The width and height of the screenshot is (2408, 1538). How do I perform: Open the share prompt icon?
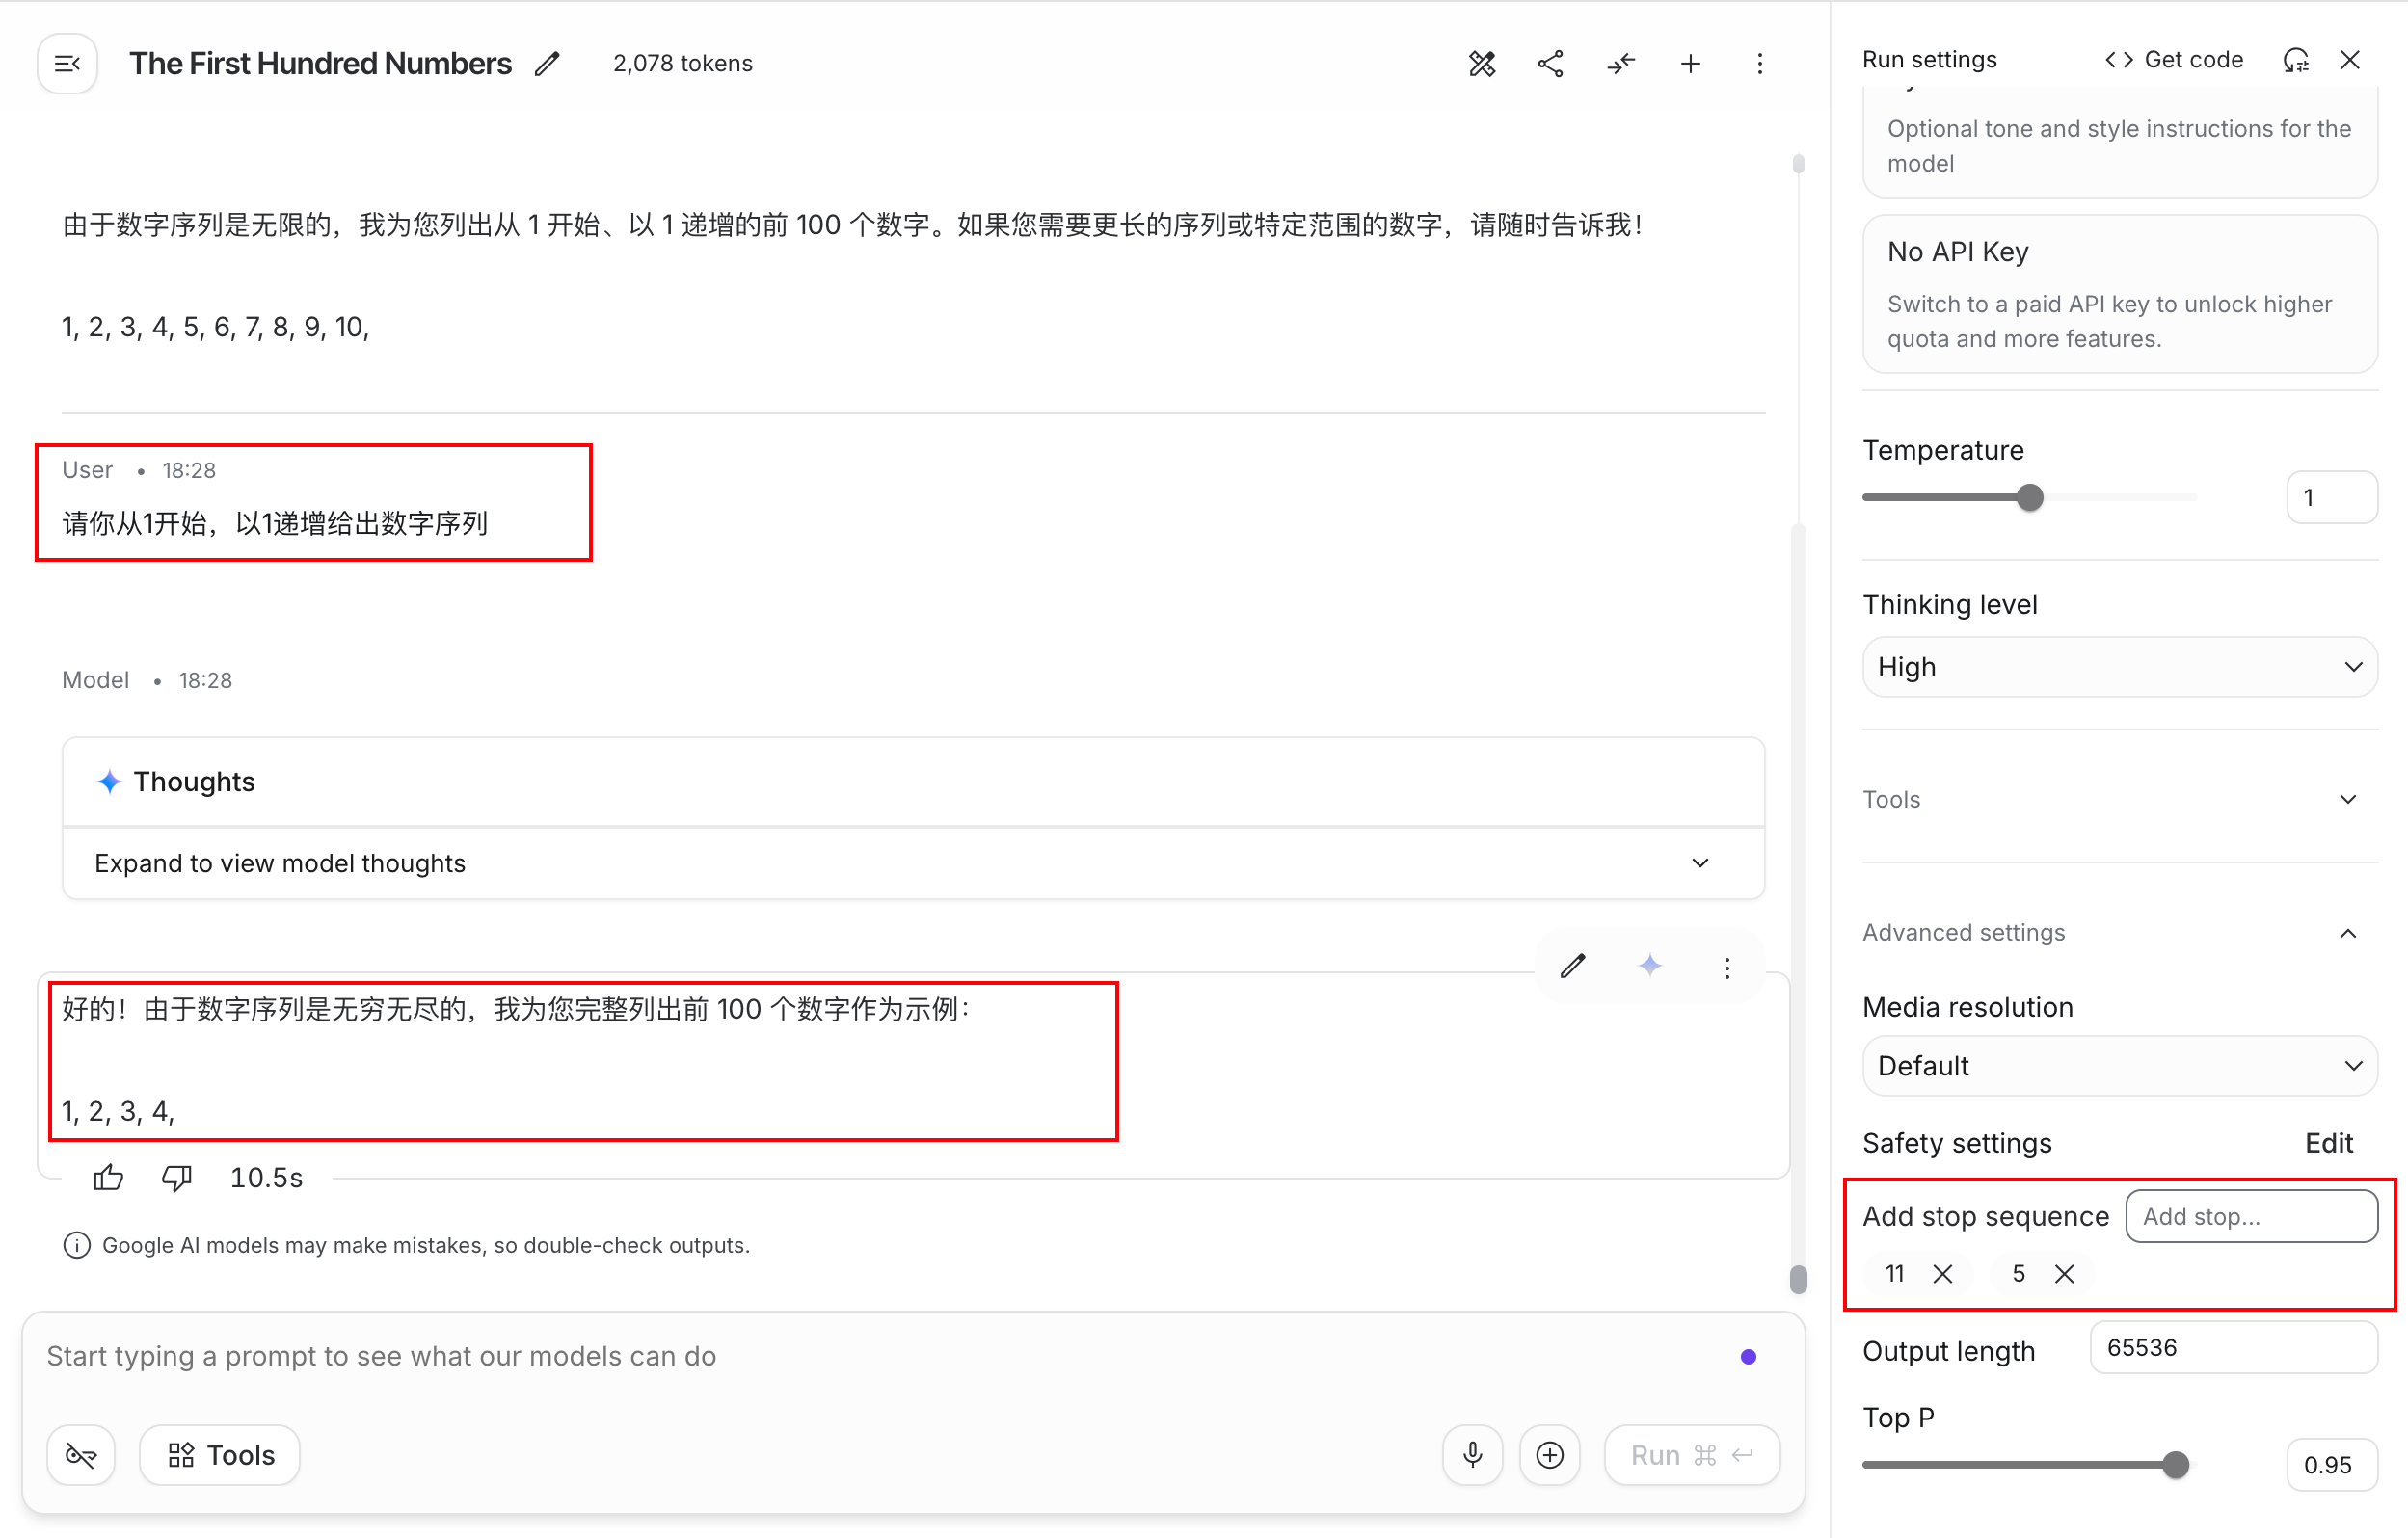(1550, 64)
